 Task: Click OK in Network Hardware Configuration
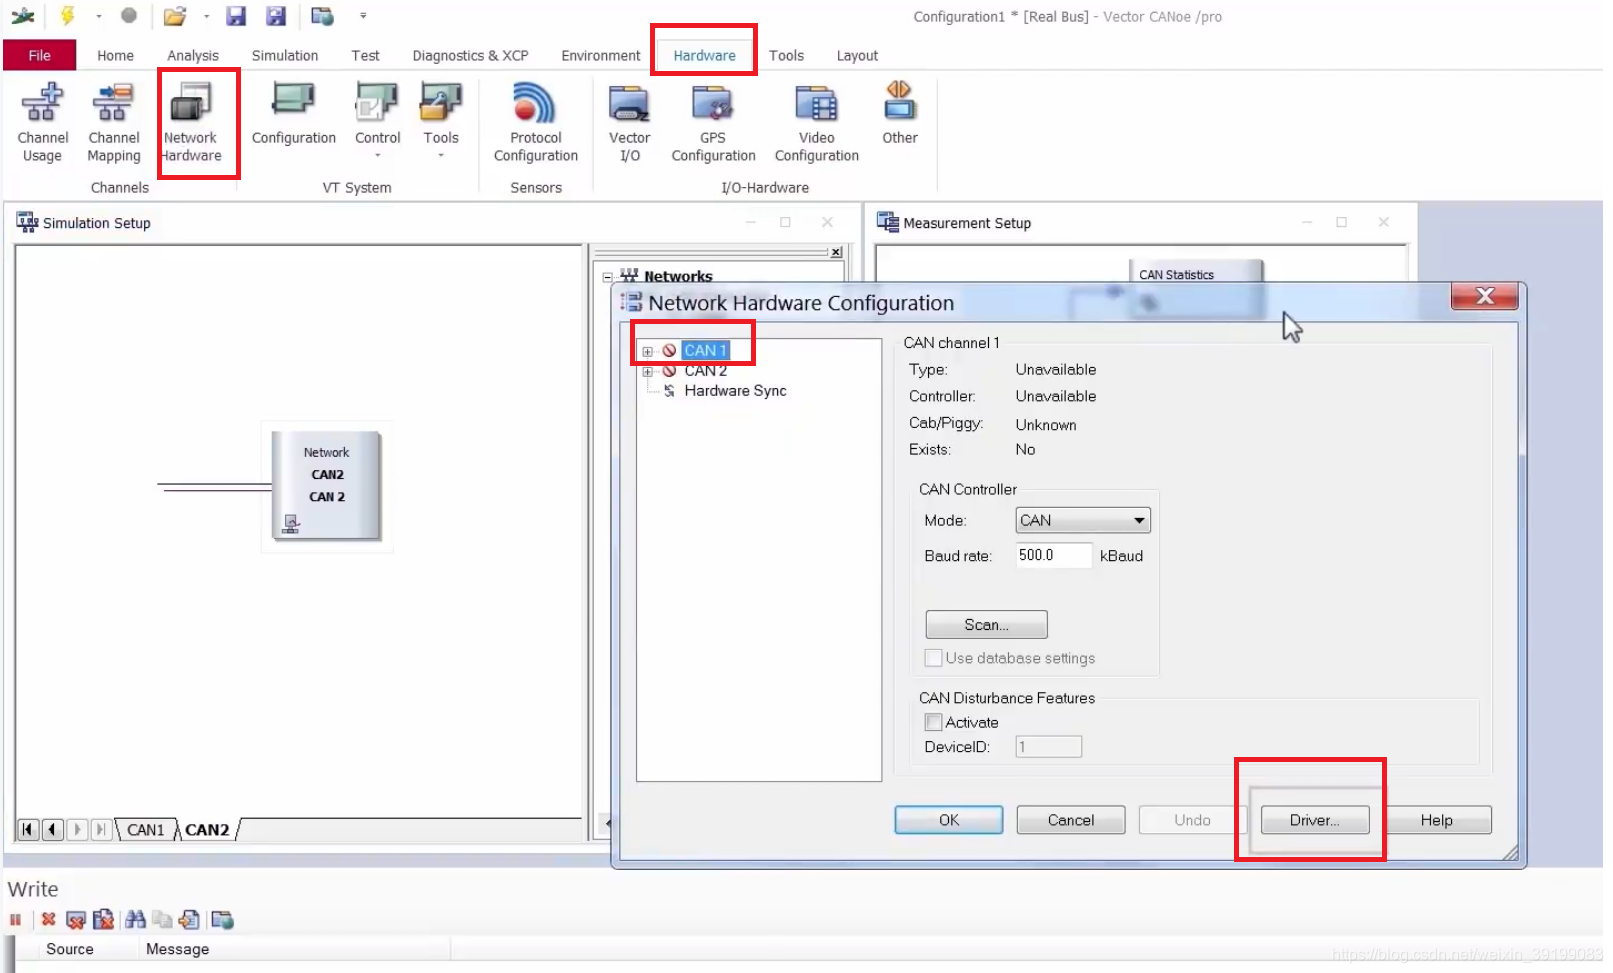click(x=948, y=820)
